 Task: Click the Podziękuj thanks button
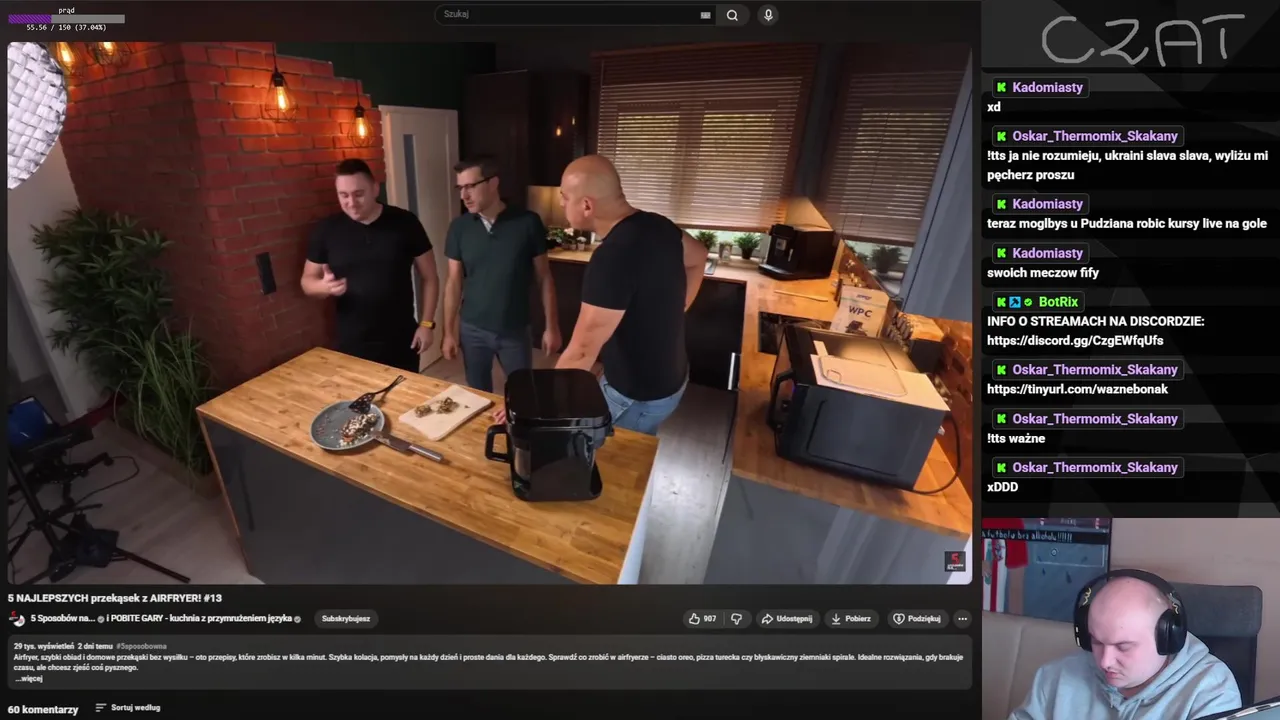(x=917, y=619)
